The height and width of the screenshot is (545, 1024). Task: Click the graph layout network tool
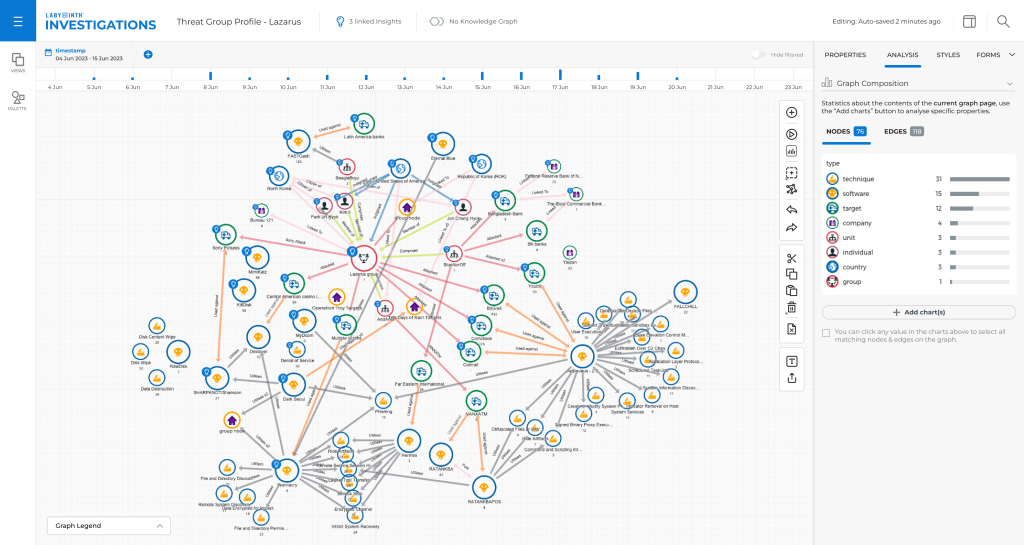(x=792, y=190)
